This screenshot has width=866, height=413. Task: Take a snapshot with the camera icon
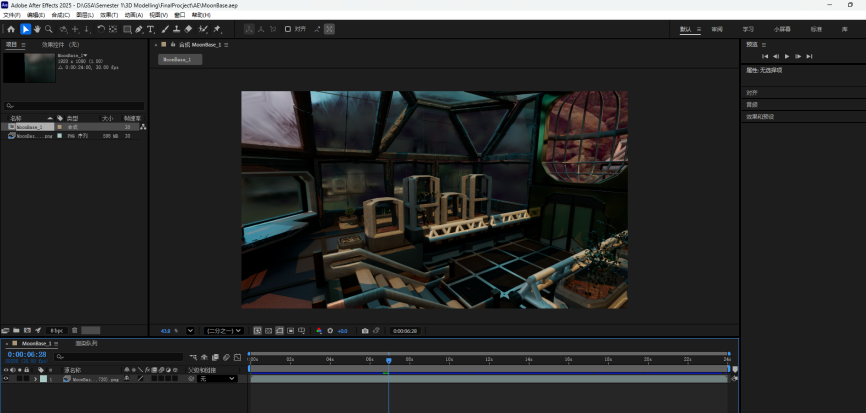click(x=365, y=331)
